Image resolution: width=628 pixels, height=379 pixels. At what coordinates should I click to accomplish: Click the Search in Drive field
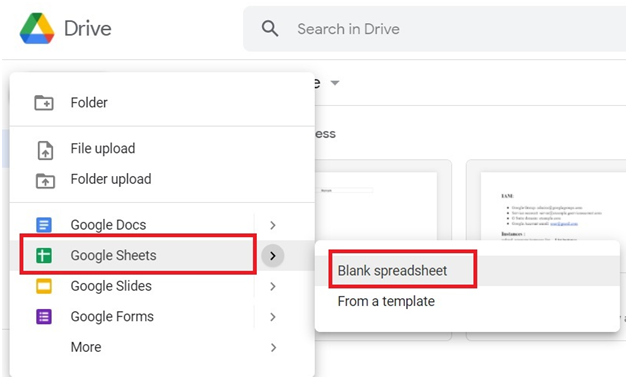coord(435,29)
